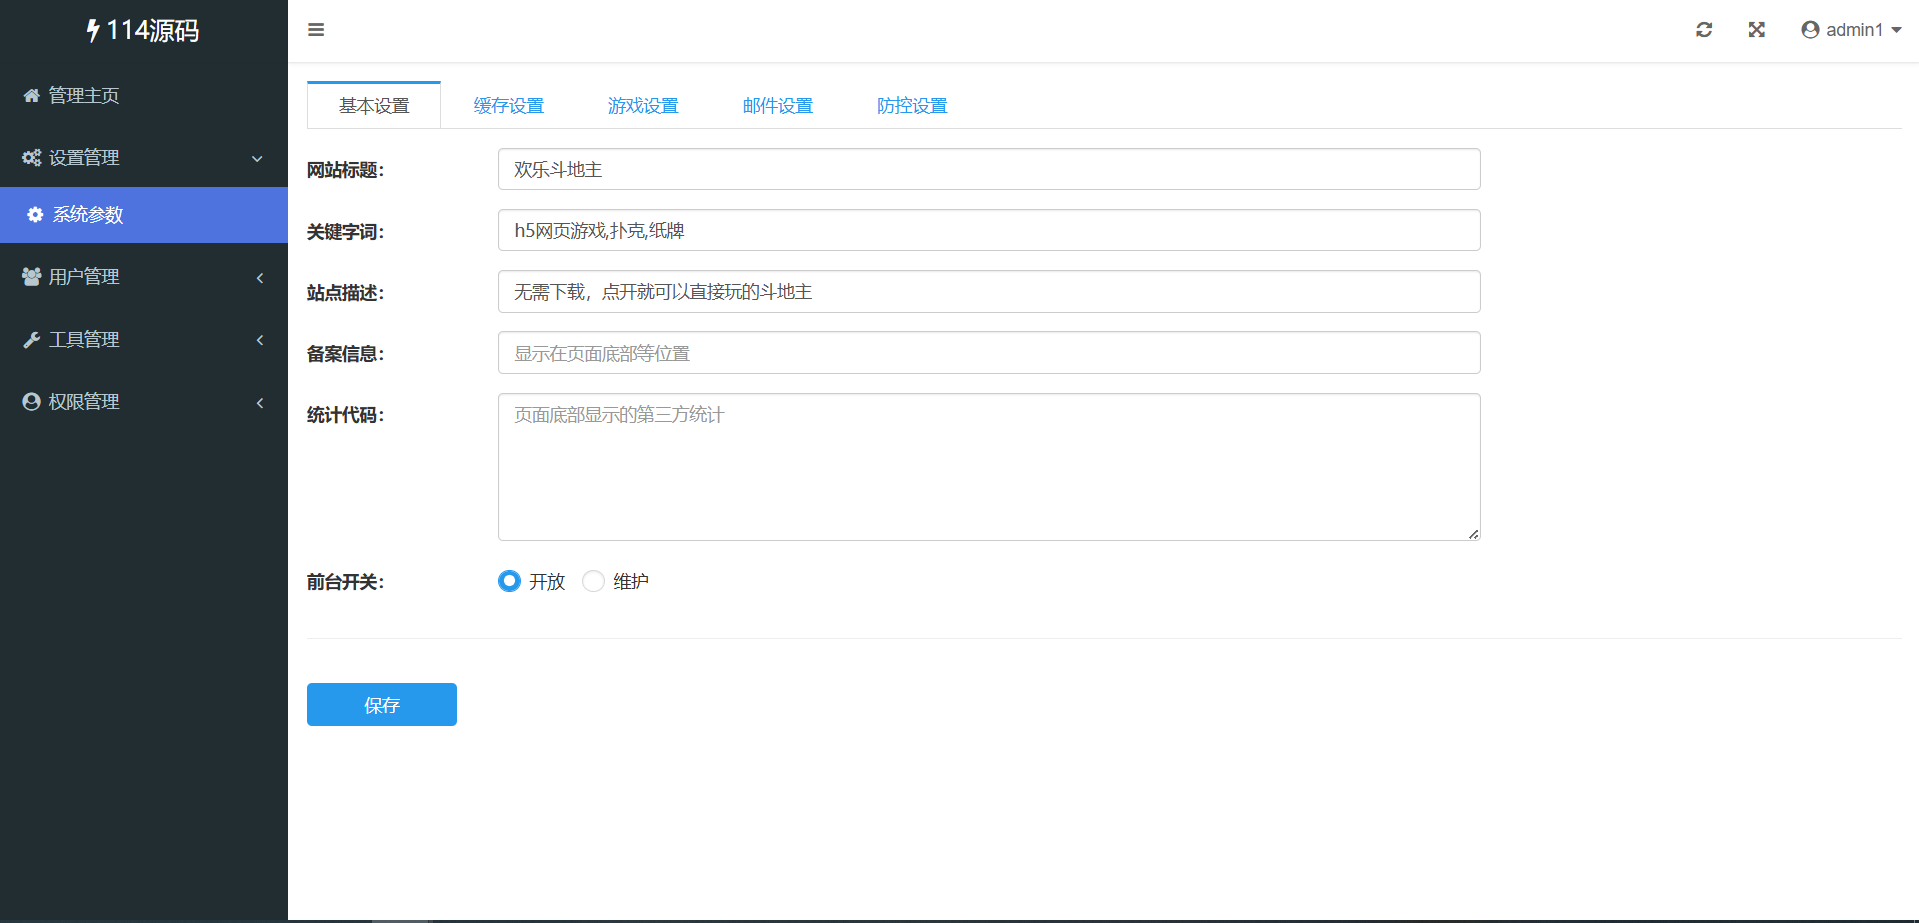The image size is (1919, 923).
Task: Click the 保存 button
Action: click(x=381, y=705)
